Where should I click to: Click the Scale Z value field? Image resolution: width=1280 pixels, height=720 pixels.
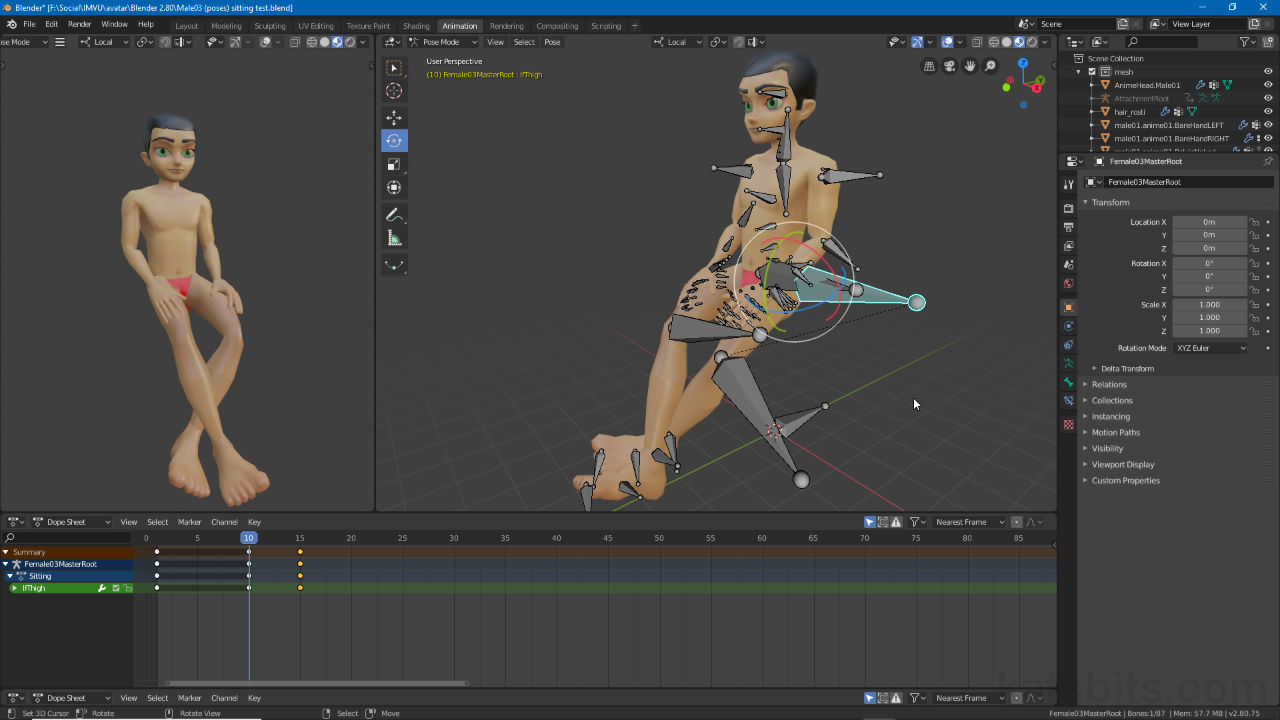(x=1210, y=330)
